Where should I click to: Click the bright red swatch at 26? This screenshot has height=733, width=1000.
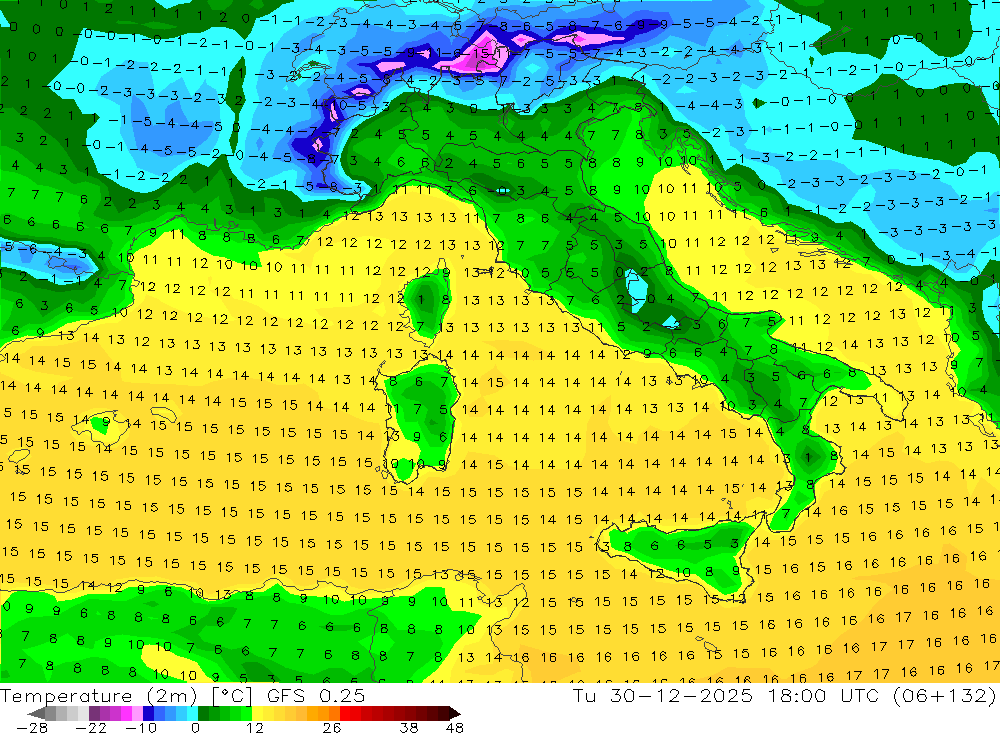click(x=345, y=713)
